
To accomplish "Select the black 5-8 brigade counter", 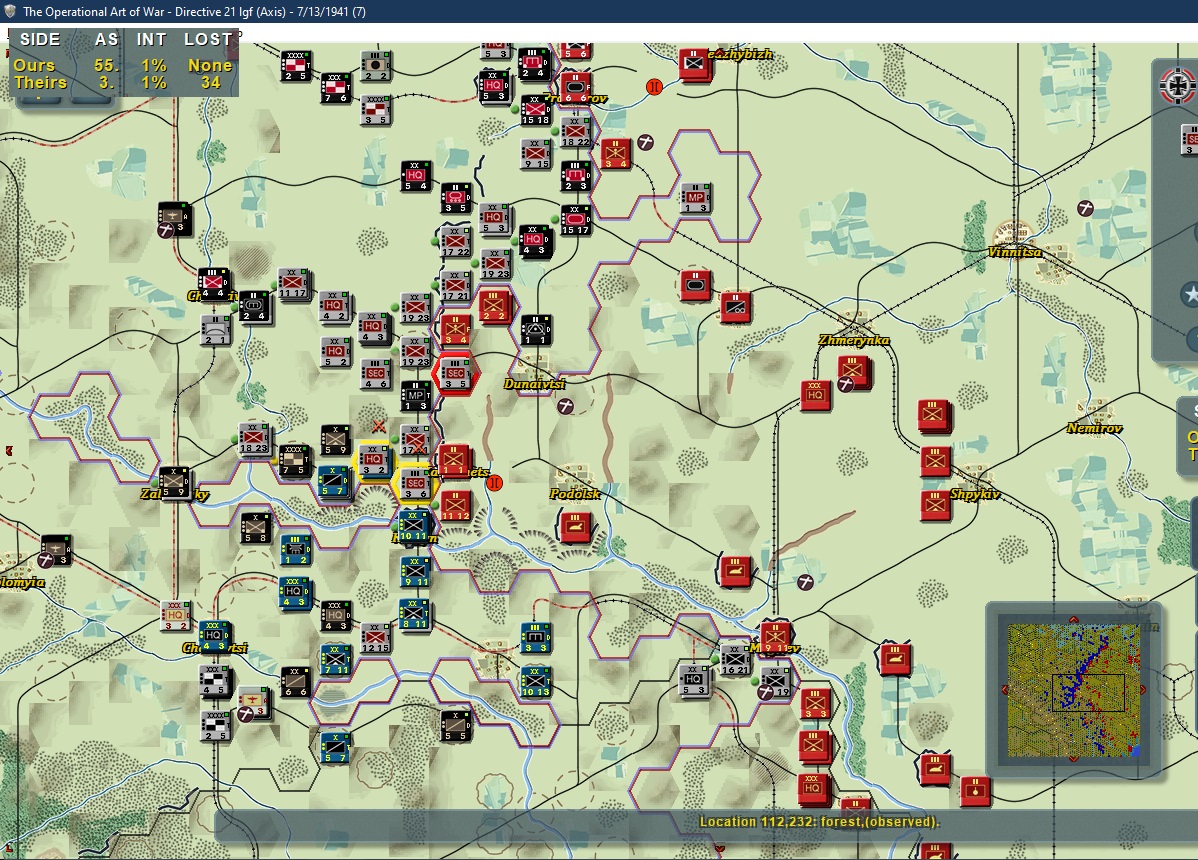I will tap(255, 528).
